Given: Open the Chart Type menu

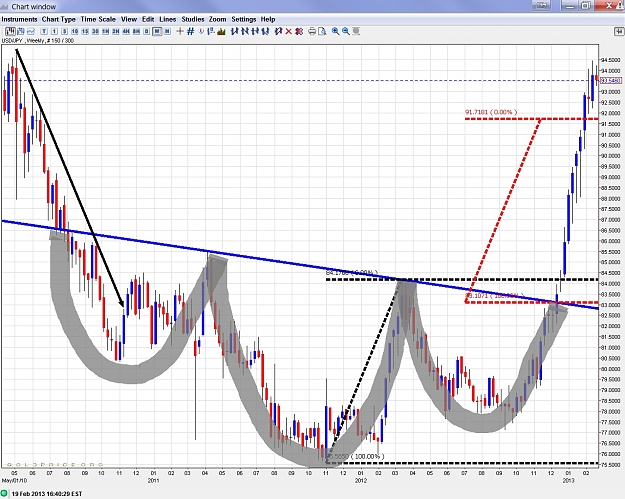Looking at the screenshot, I should tap(59, 19).
